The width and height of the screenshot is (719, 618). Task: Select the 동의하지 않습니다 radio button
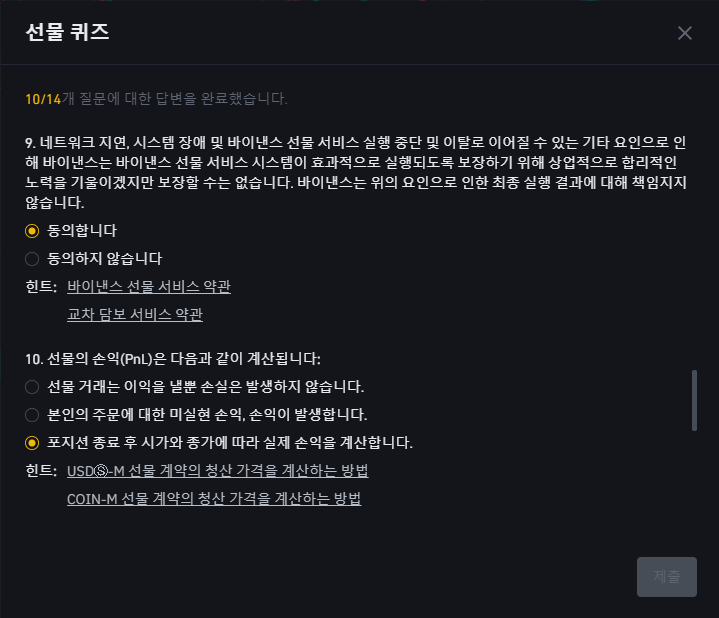(32, 259)
